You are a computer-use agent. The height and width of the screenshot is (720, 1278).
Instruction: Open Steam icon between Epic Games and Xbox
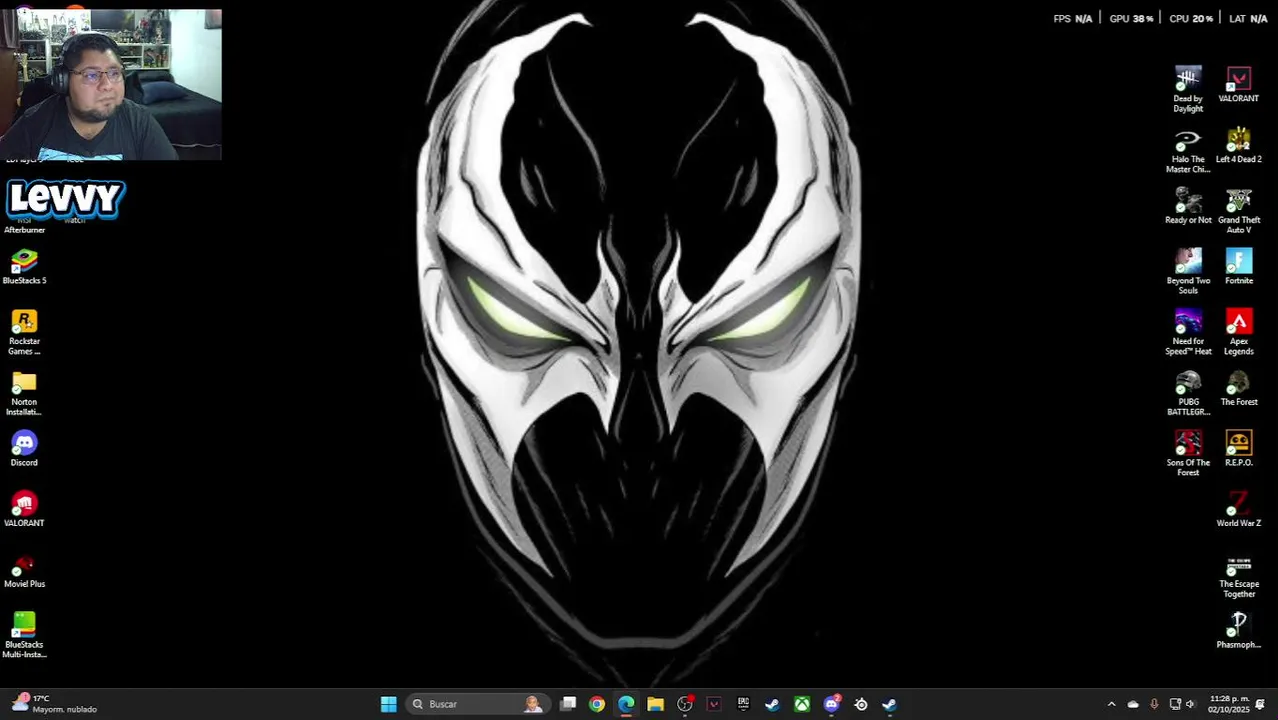point(772,704)
